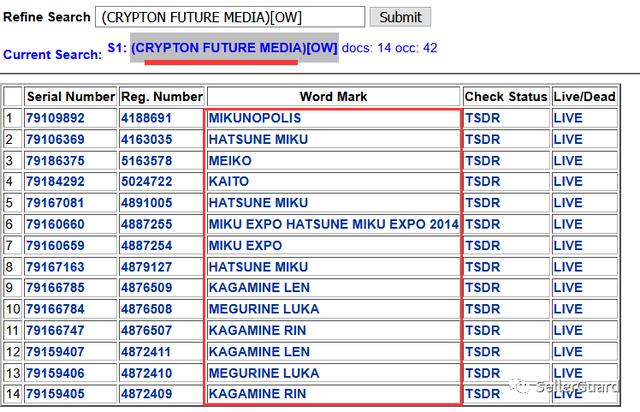Open KAGAMINE RIN mark in row 11
Viewport: 640px width, 412px height.
pos(258,330)
